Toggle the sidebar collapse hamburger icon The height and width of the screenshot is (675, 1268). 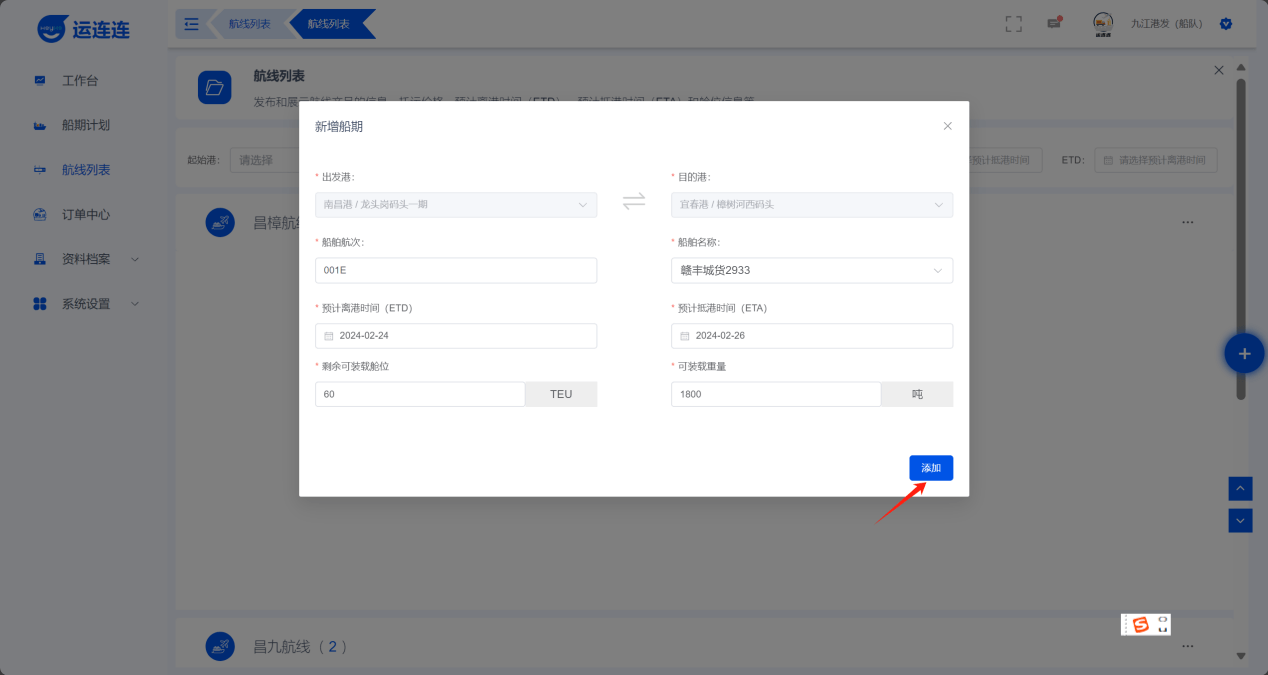click(192, 24)
